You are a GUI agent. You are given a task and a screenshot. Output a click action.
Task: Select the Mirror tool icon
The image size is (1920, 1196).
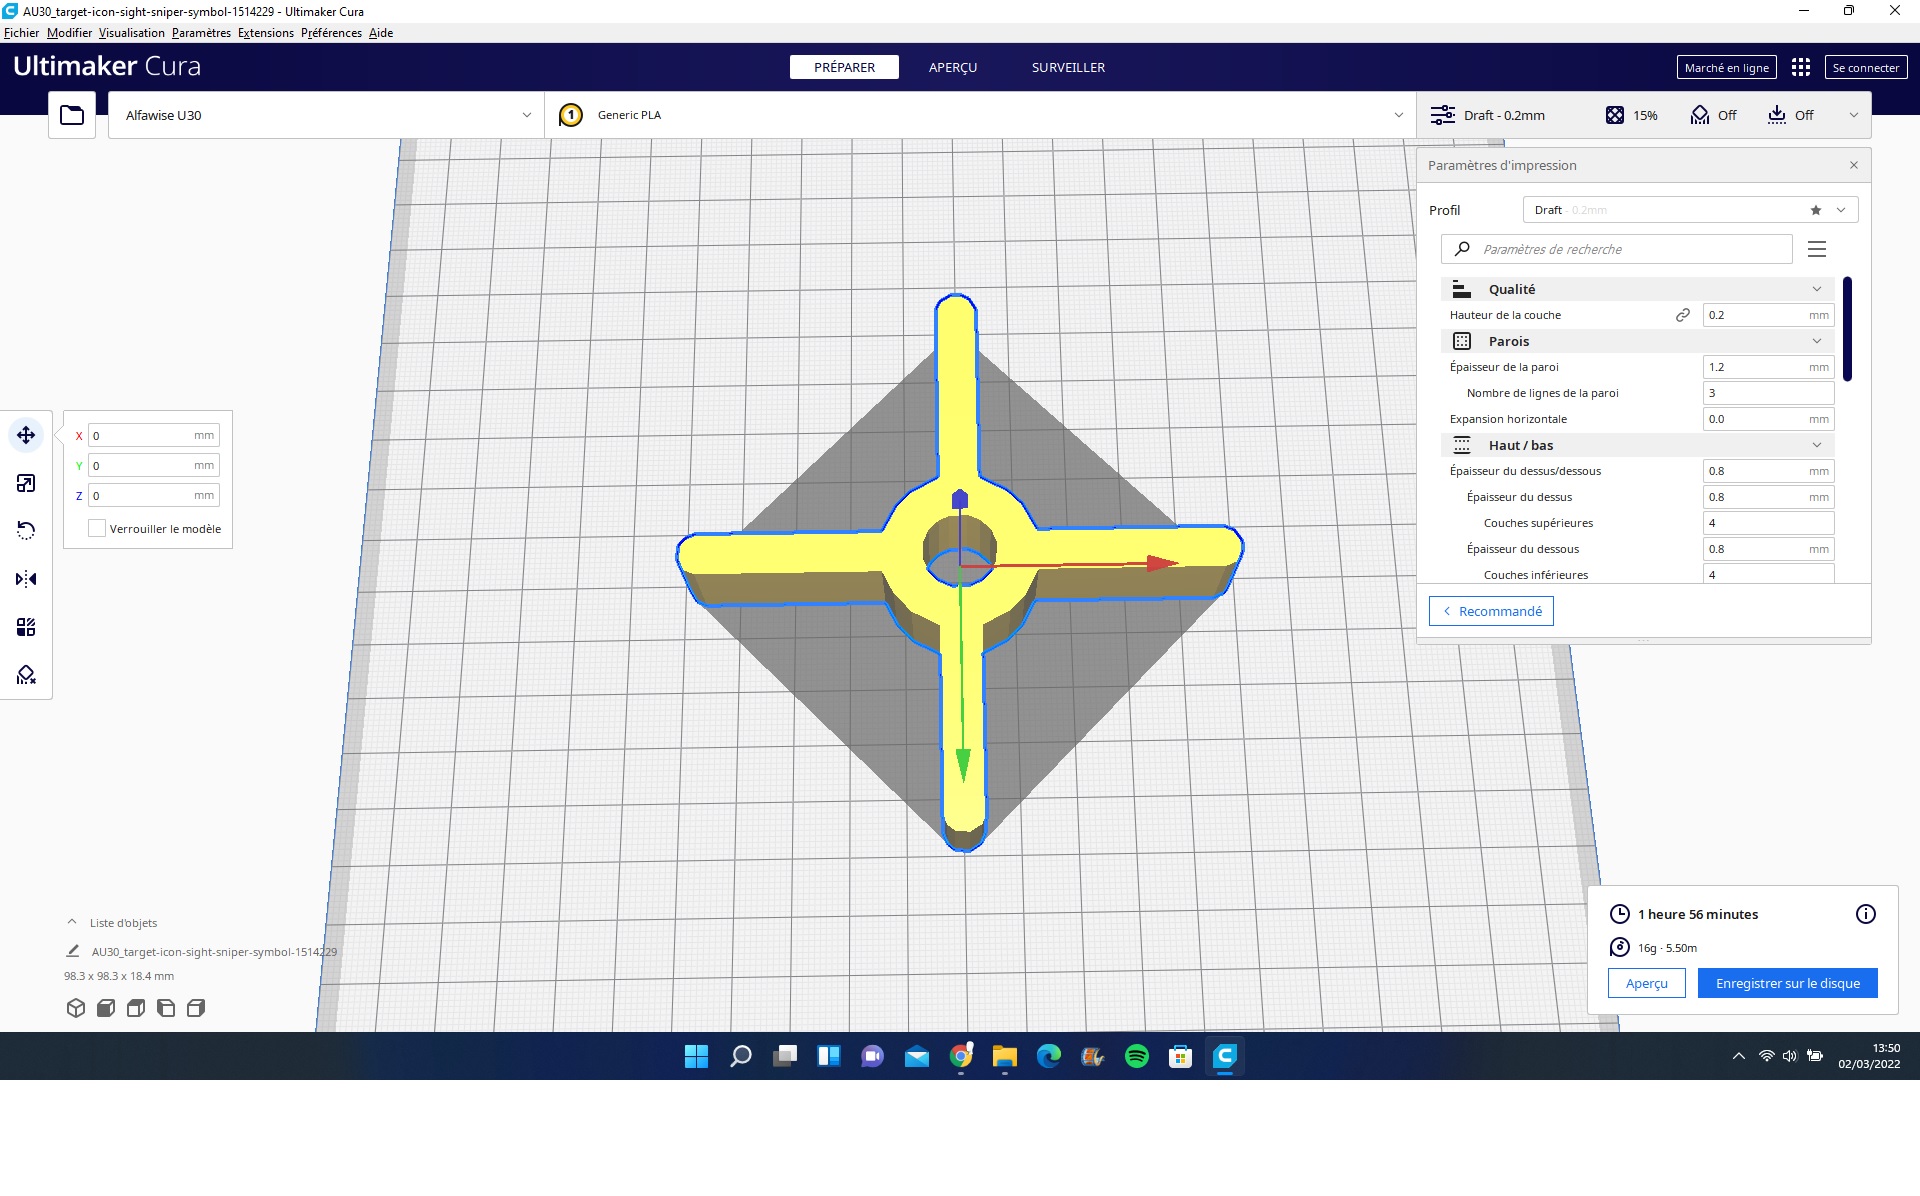pyautogui.click(x=26, y=579)
